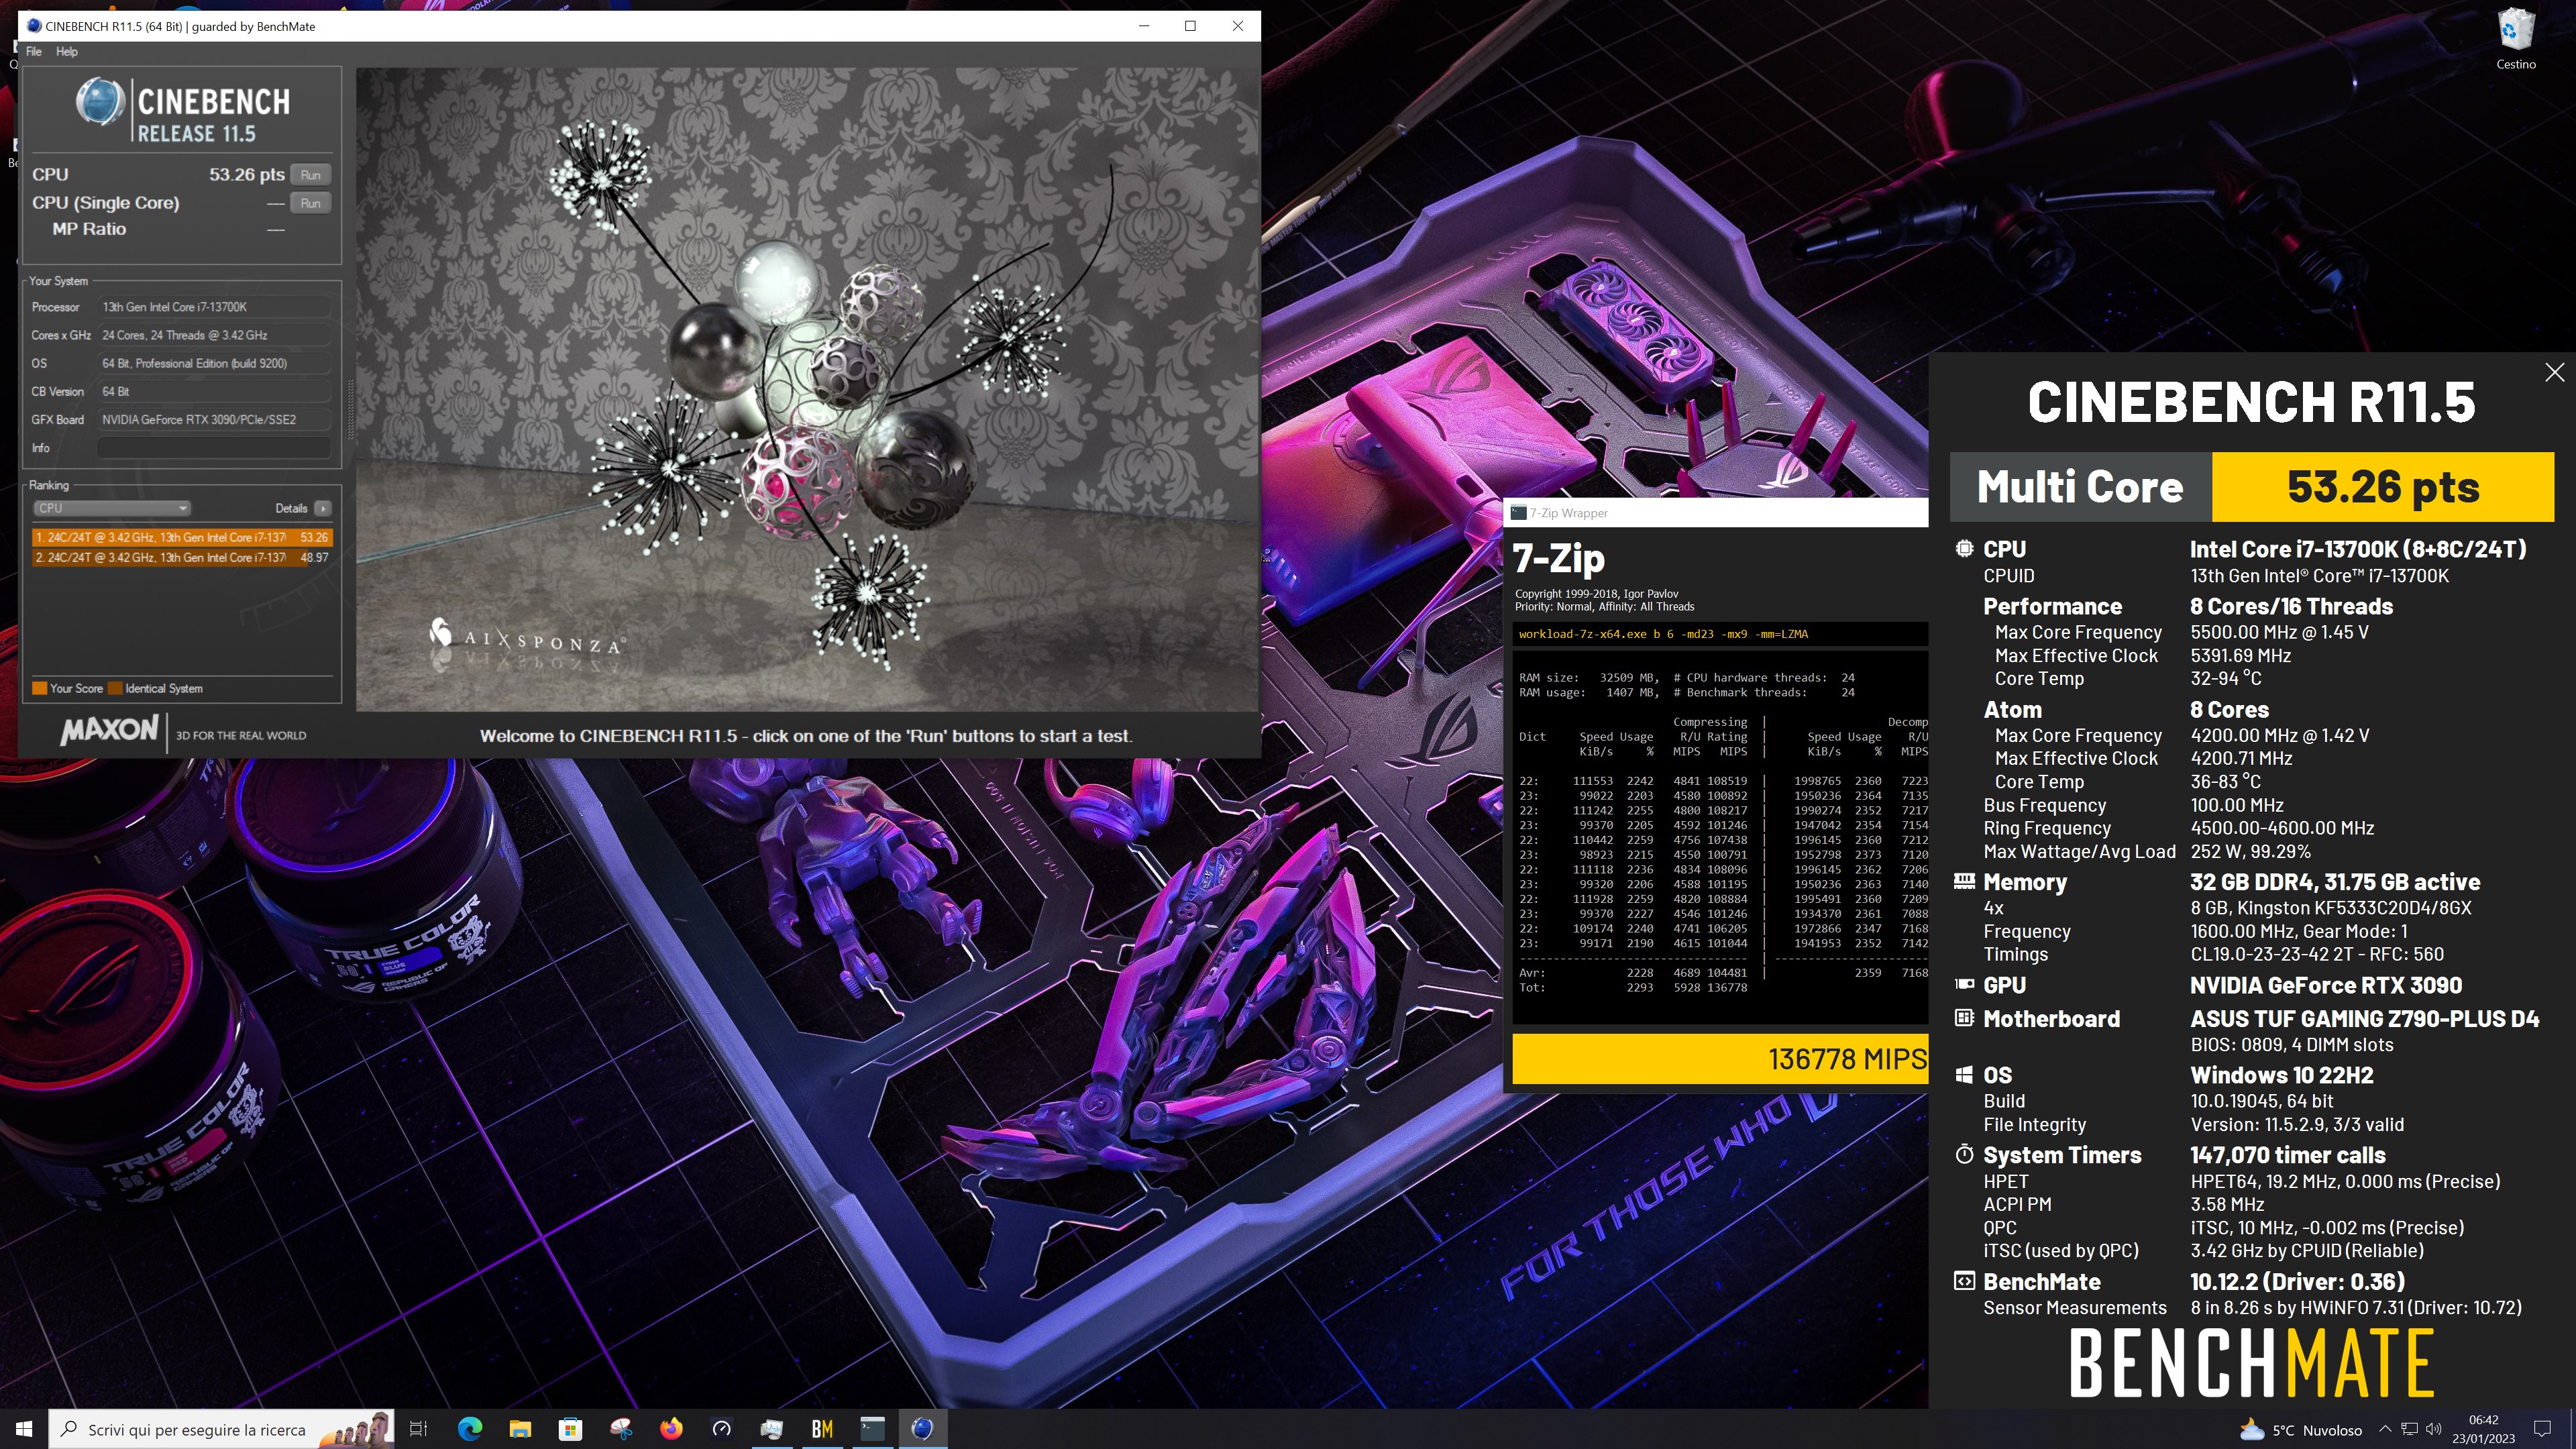Open the Cestino recycle bin desktop icon
The width and height of the screenshot is (2576, 1449).
[2515, 40]
